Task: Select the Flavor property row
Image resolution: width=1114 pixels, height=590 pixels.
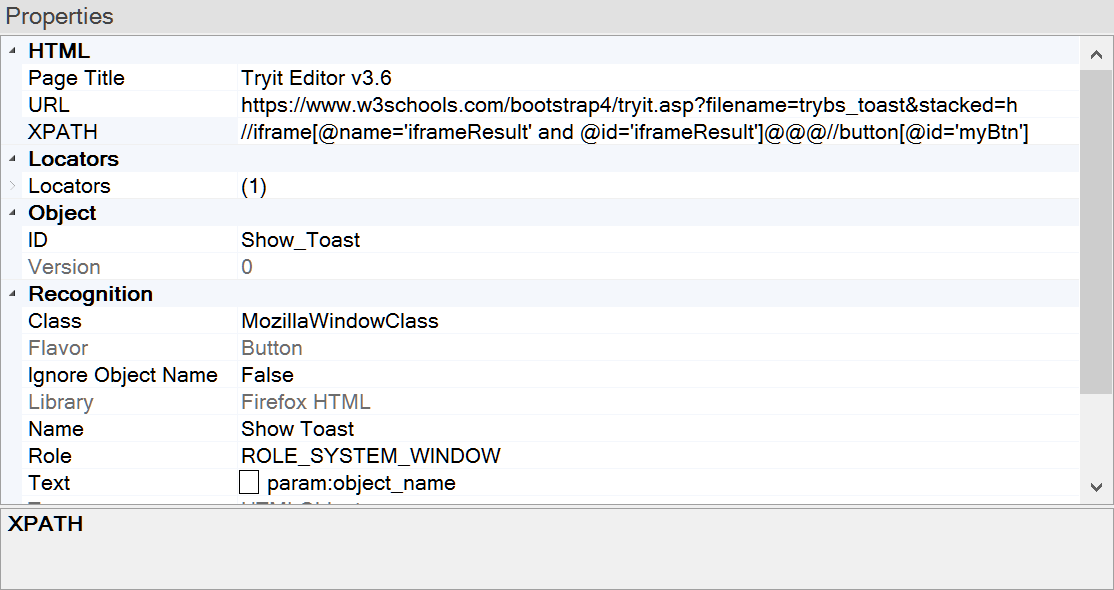Action: 58,348
